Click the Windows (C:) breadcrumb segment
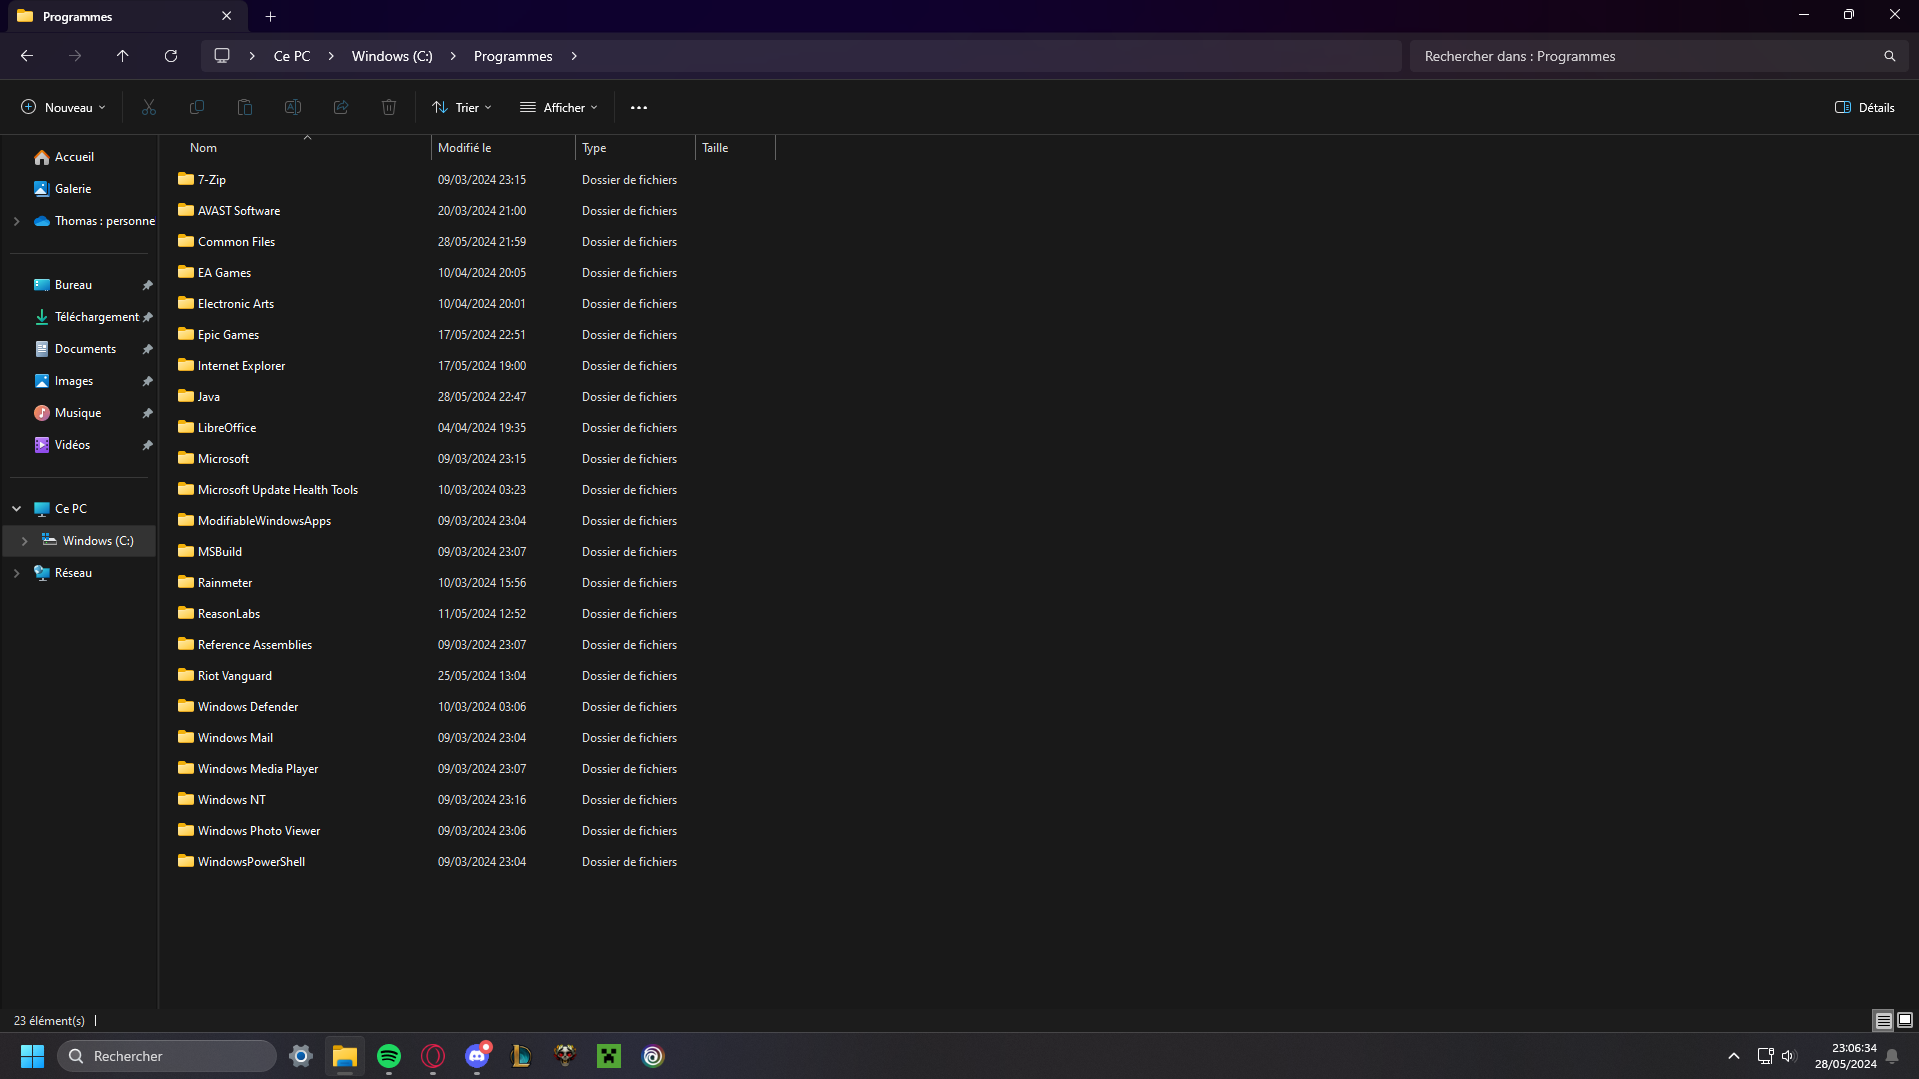This screenshot has height=1079, width=1919. tap(392, 56)
